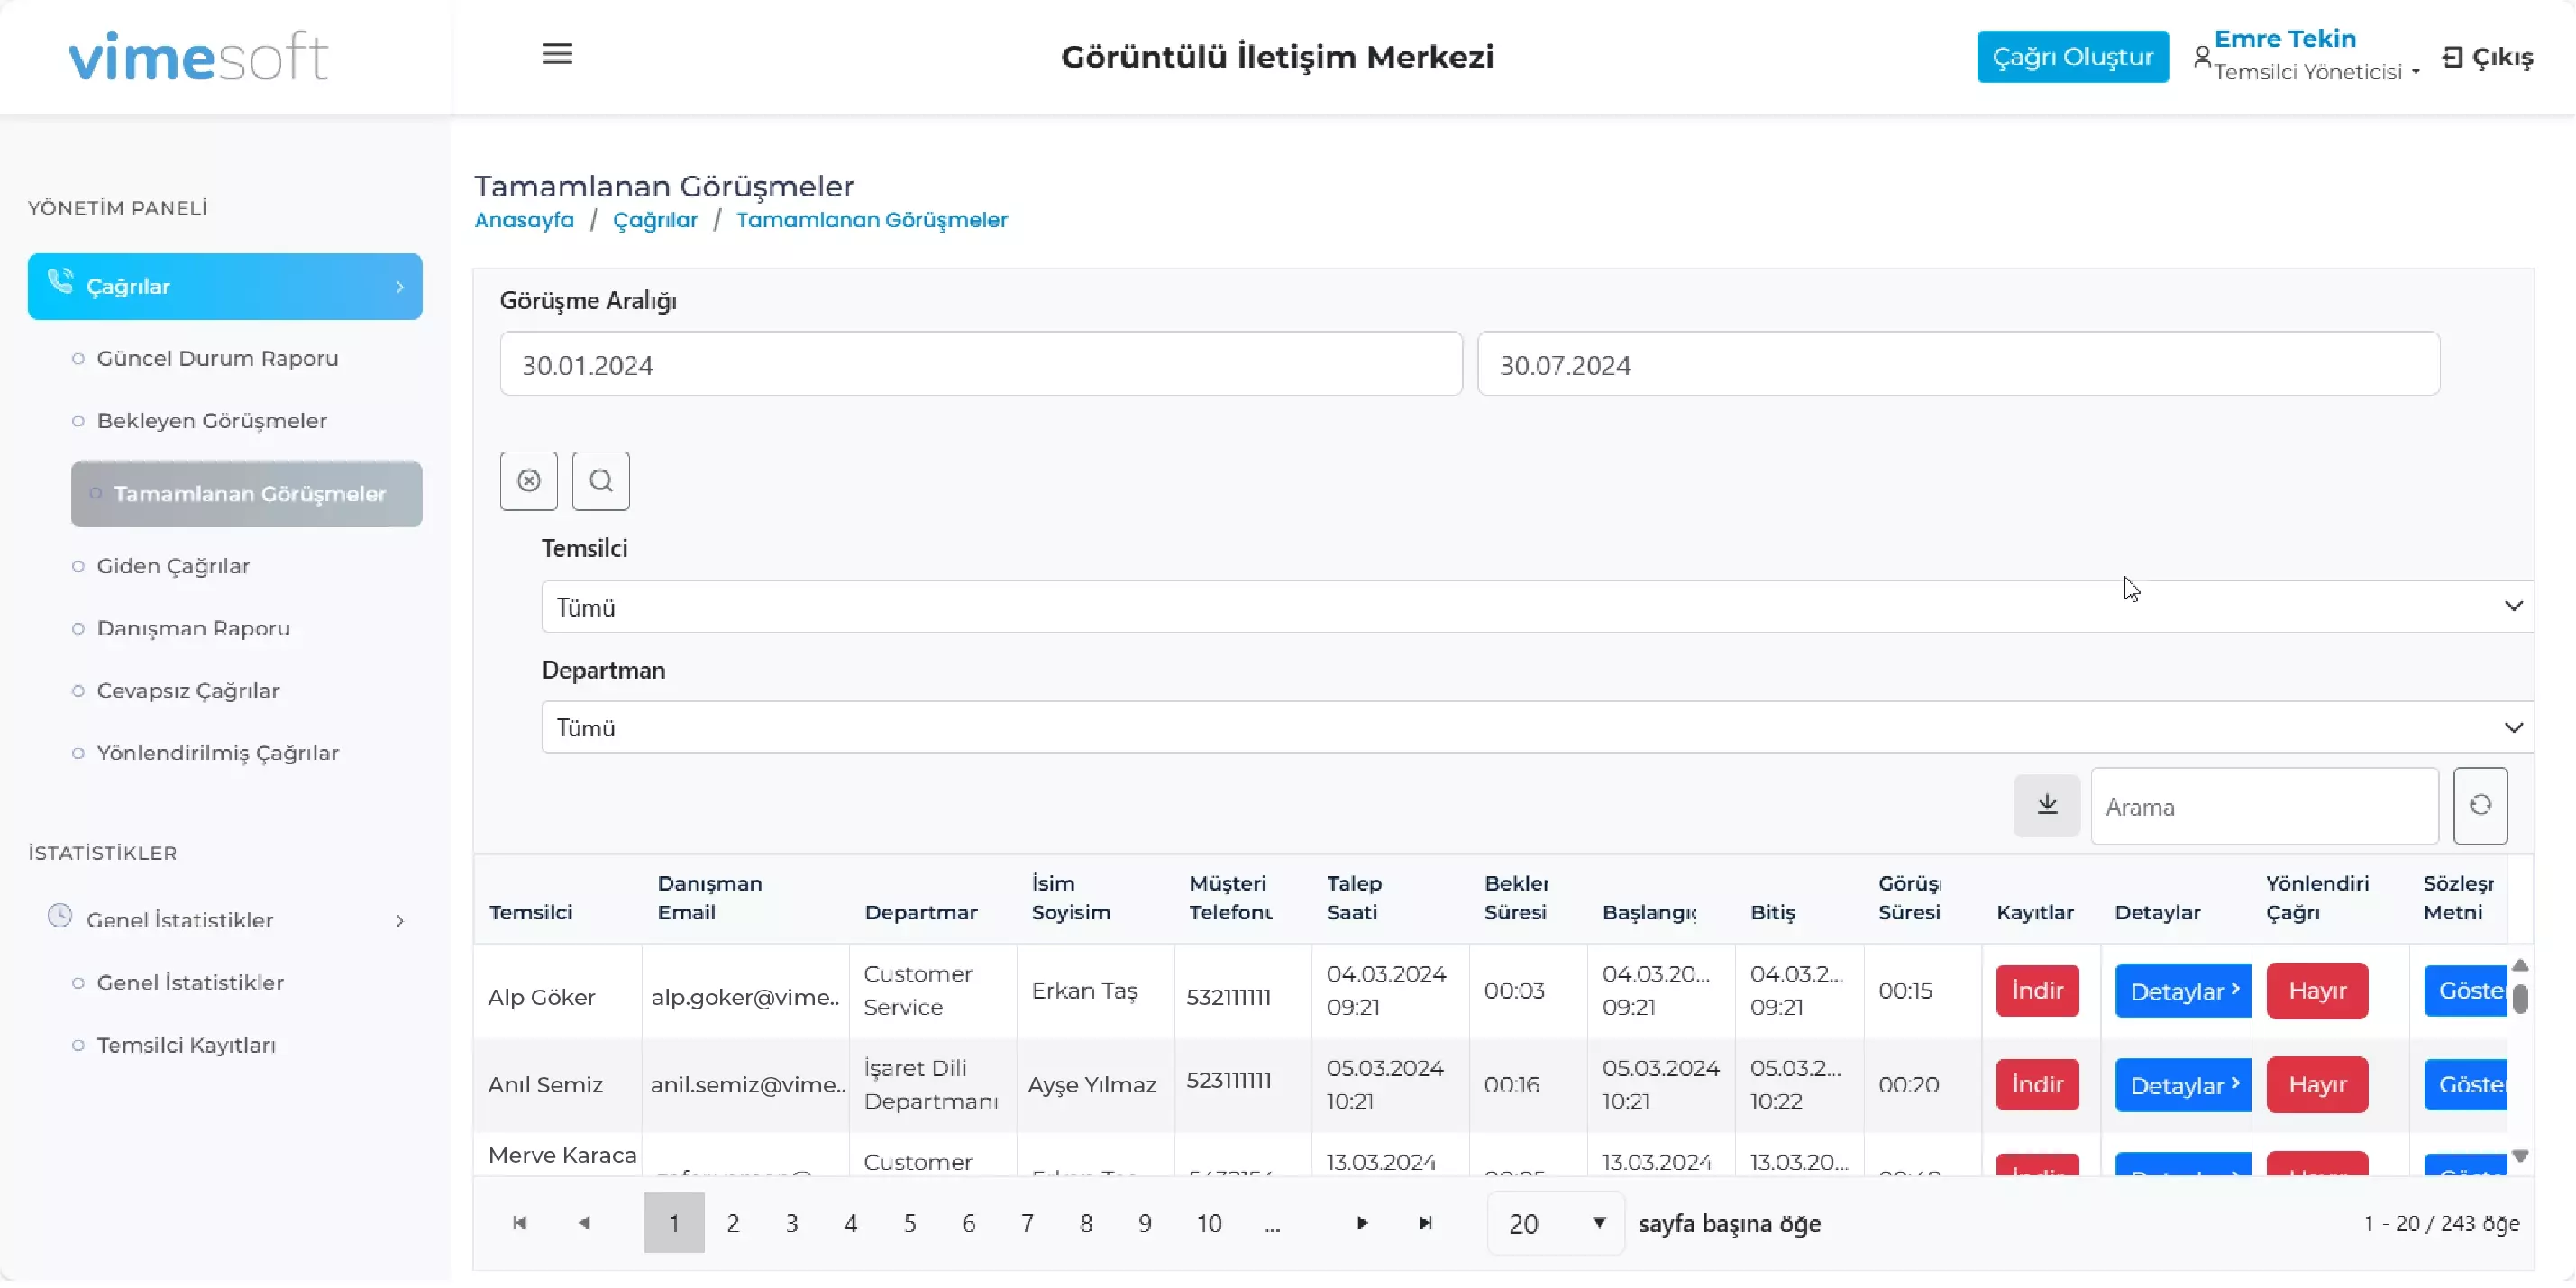Click the clear filter circle-x icon
Screen dimensions: 2576x1288
click(x=529, y=481)
